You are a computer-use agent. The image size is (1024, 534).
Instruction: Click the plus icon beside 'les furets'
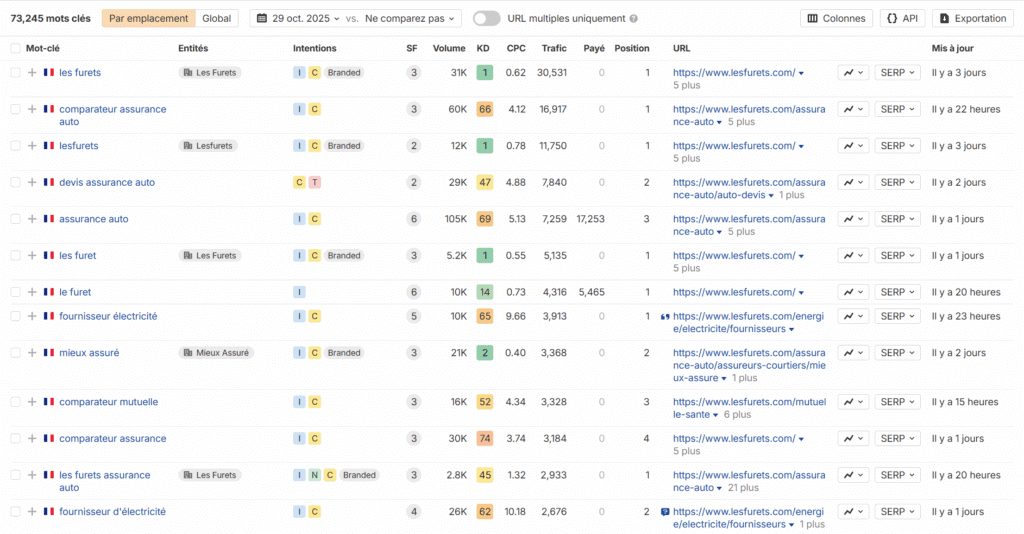tap(32, 72)
